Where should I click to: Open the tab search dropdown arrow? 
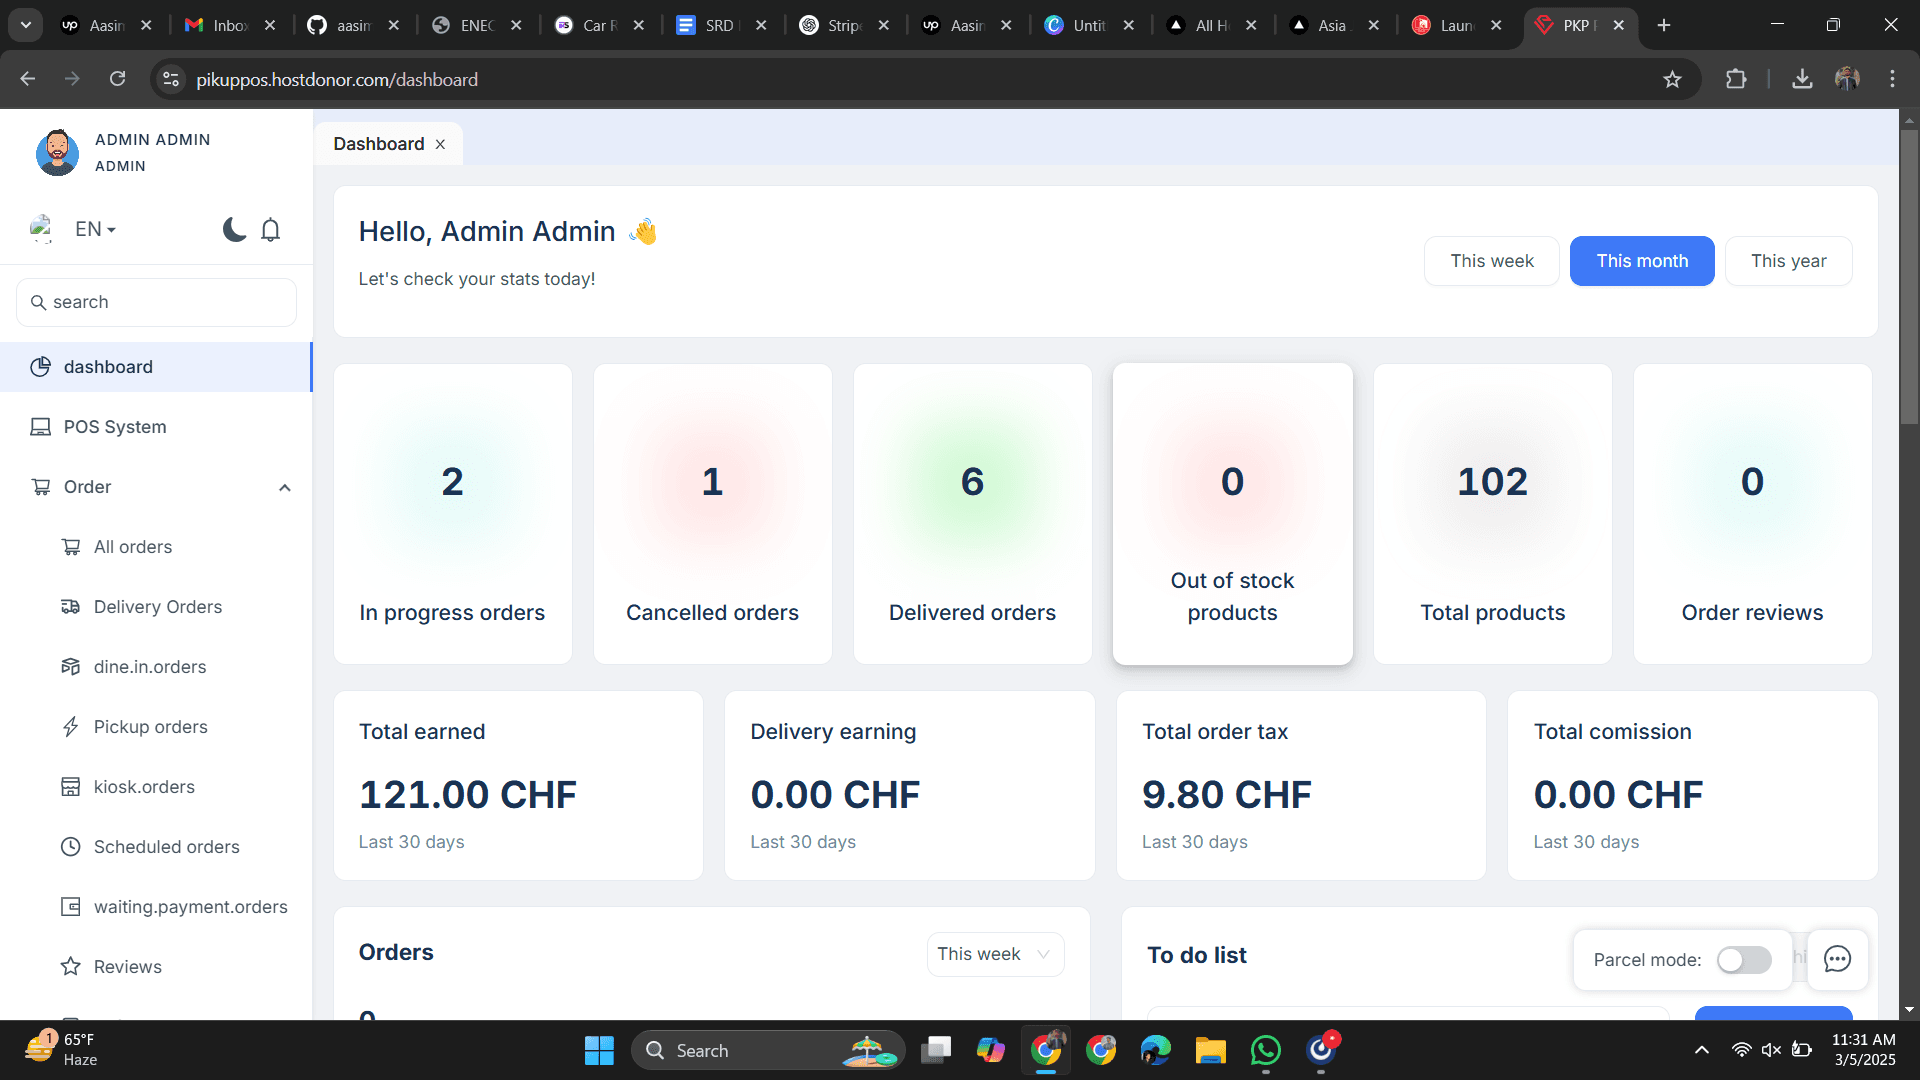26,25
